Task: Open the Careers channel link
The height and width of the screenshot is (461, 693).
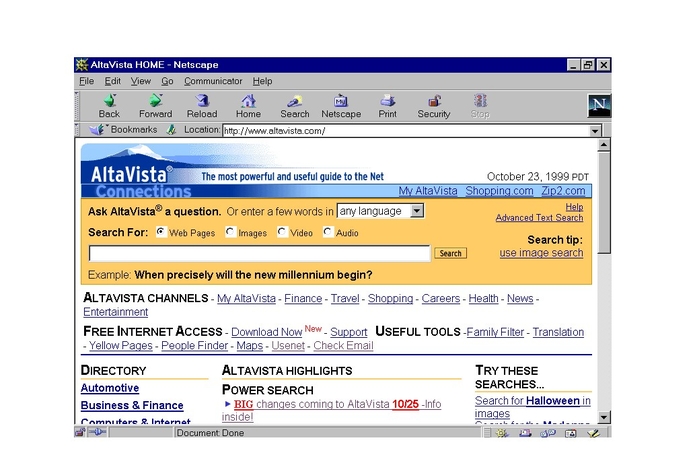Action: click(441, 298)
